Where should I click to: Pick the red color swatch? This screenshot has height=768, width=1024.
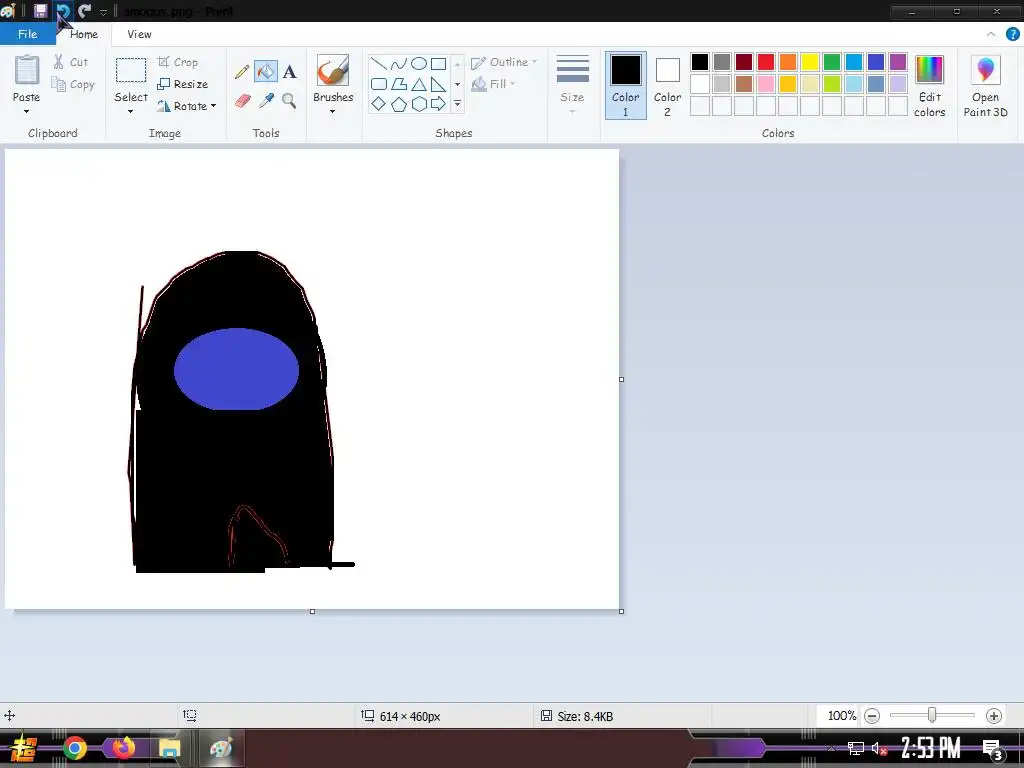point(765,62)
